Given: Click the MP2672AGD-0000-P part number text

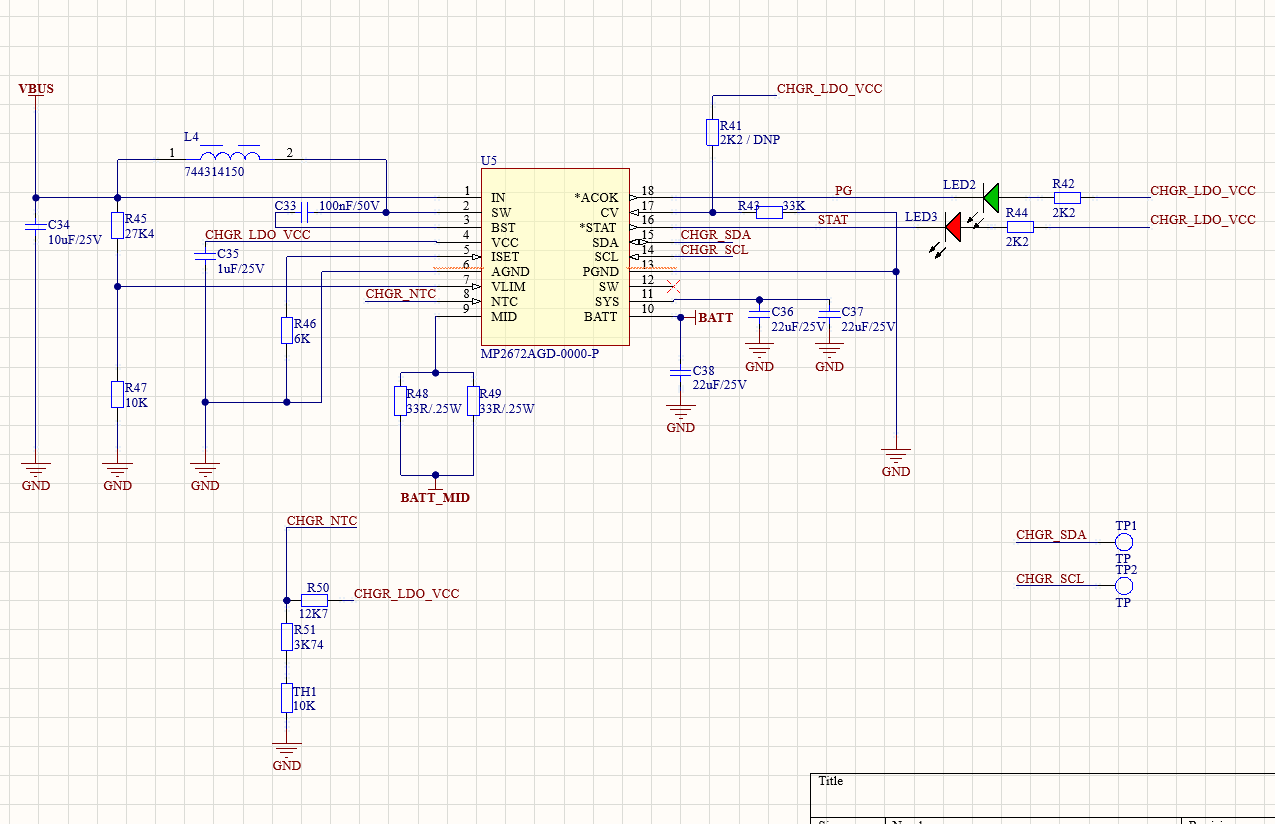Looking at the screenshot, I should click(x=540, y=354).
